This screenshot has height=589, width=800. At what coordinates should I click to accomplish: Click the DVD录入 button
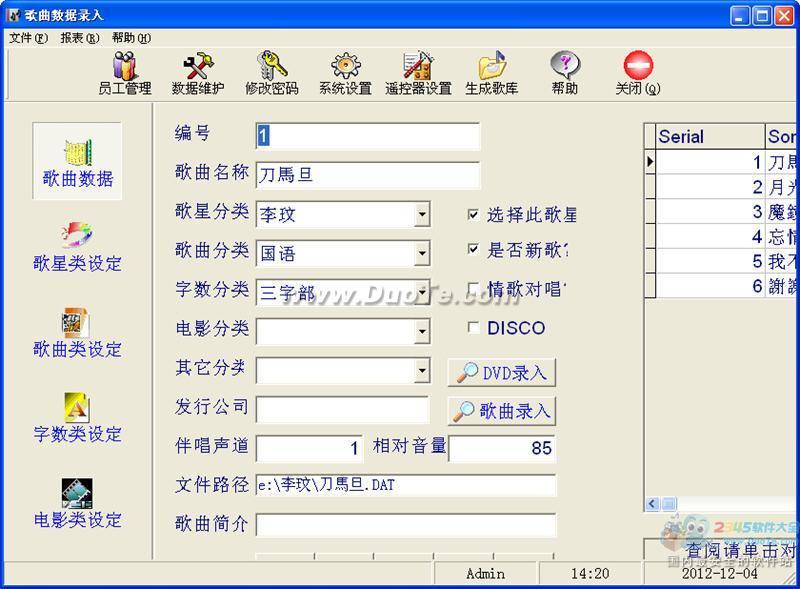[x=501, y=373]
